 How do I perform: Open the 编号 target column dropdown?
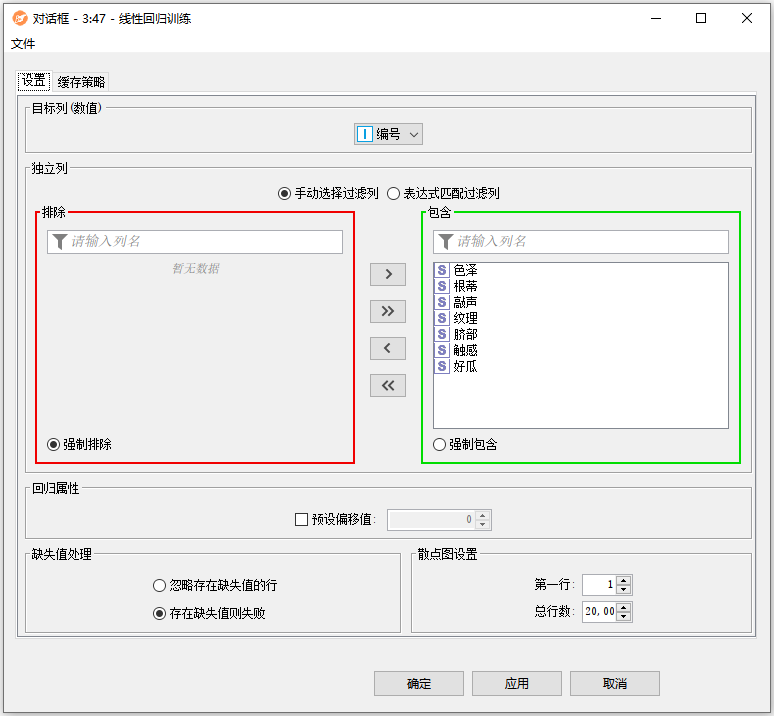coord(388,134)
